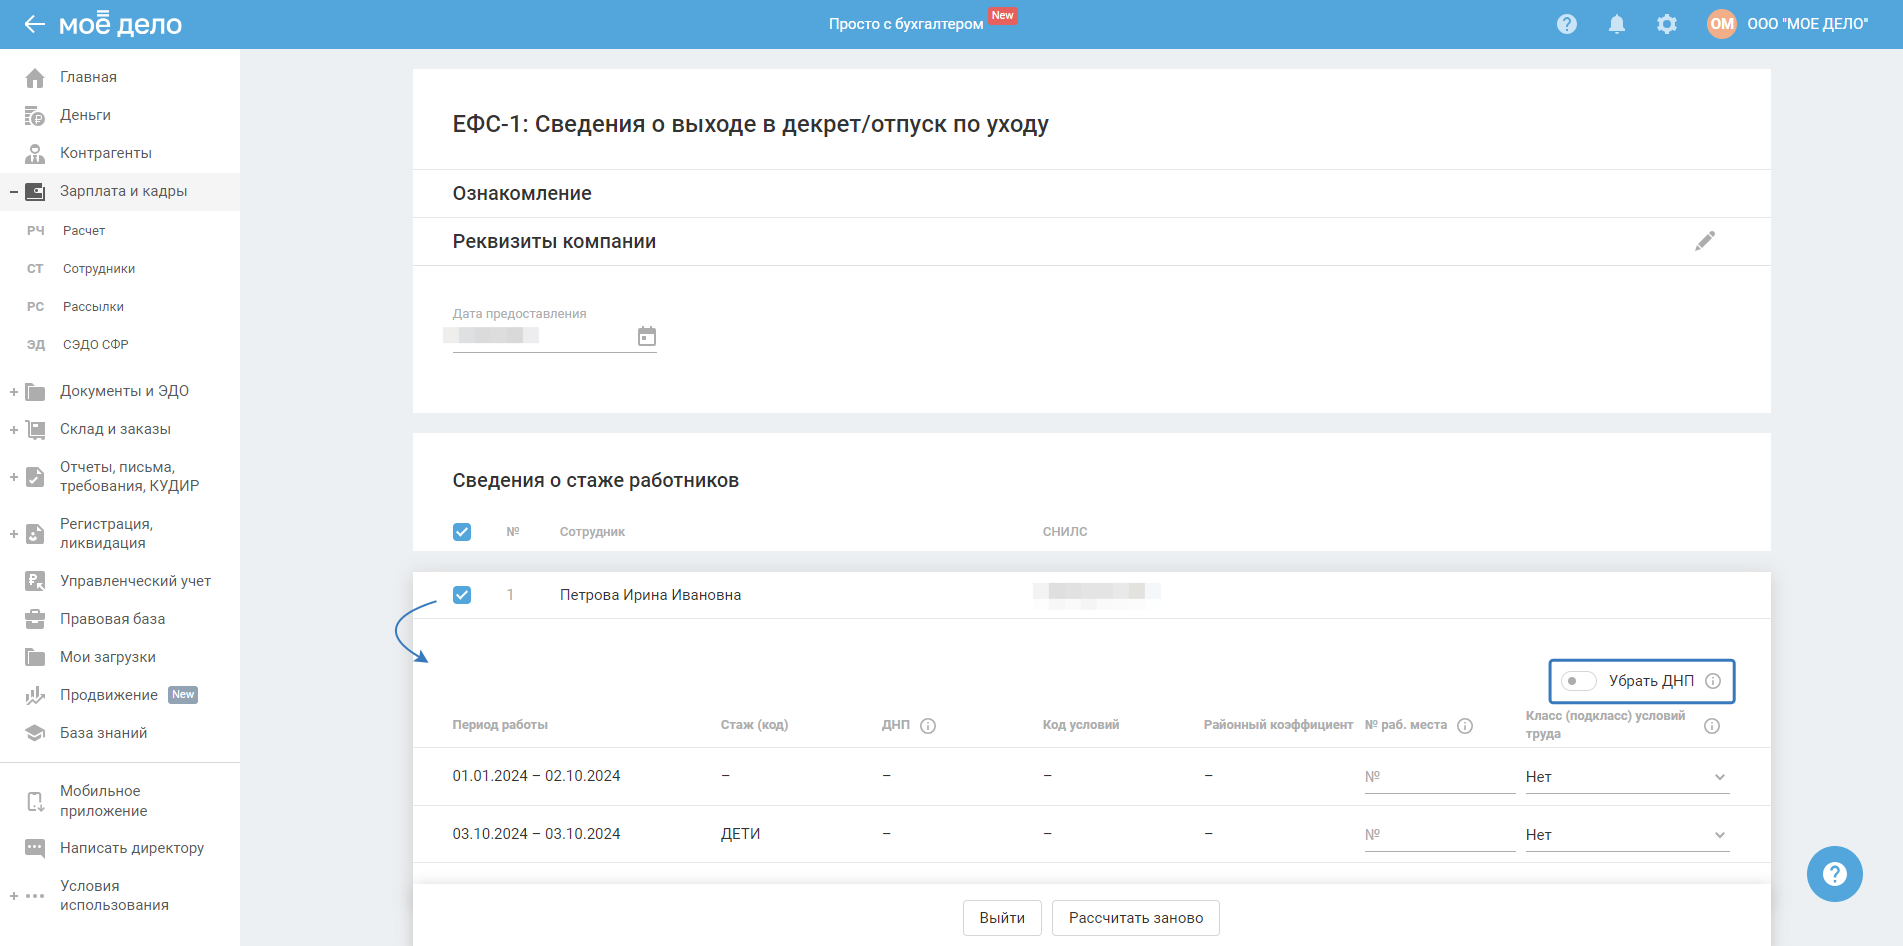
Task: Click workplace number field for first period
Action: pos(1439,777)
